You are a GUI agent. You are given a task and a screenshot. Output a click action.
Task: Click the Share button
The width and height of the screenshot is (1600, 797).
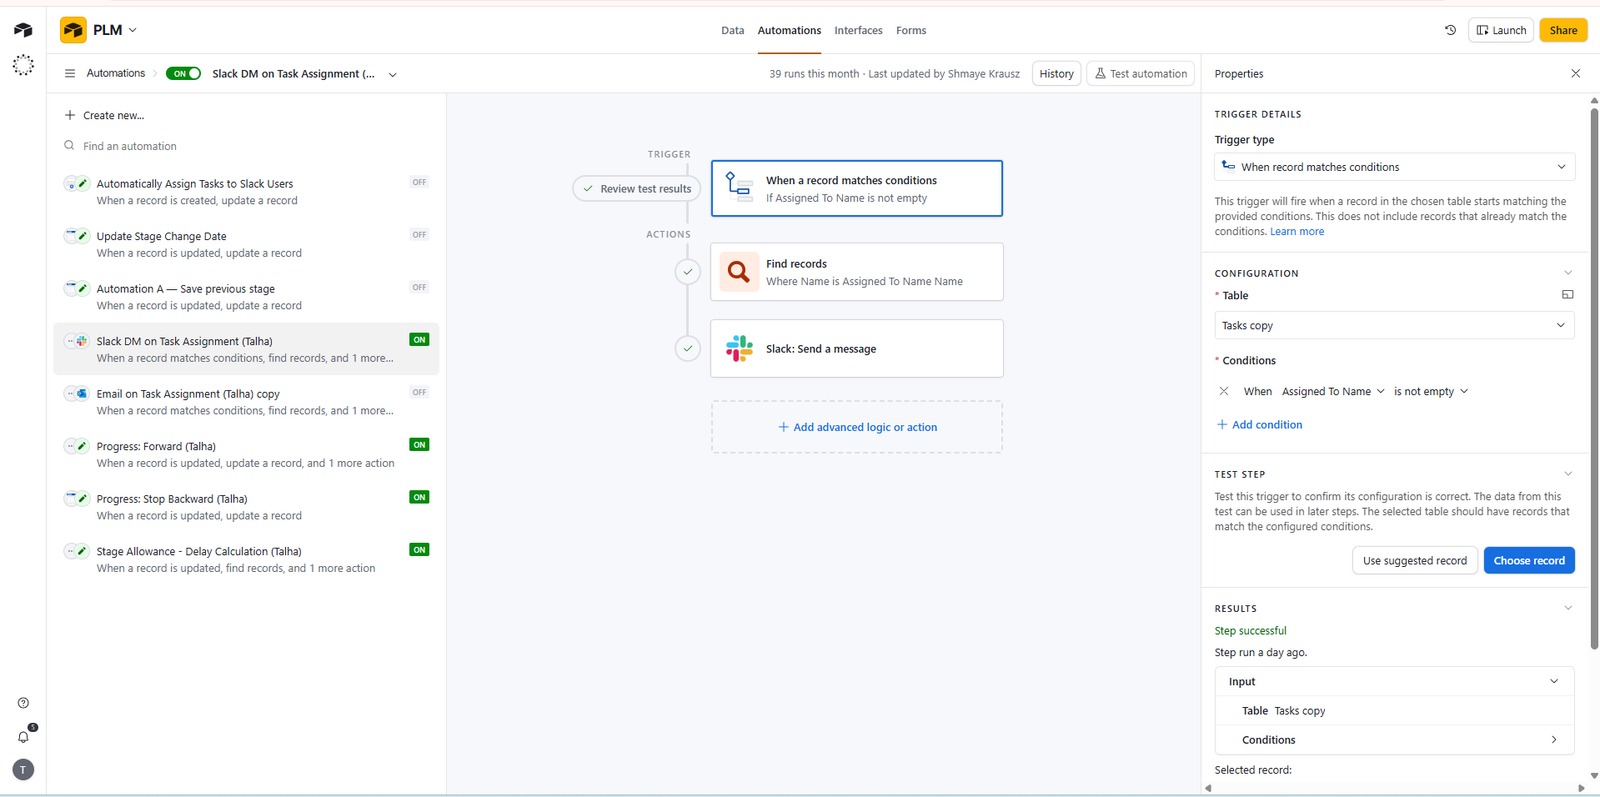click(1563, 30)
